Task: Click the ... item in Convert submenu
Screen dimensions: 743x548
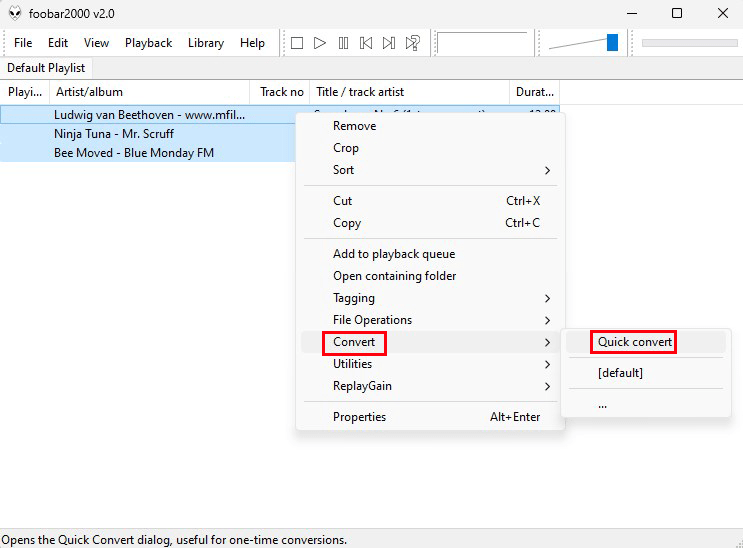Action: pyautogui.click(x=646, y=404)
